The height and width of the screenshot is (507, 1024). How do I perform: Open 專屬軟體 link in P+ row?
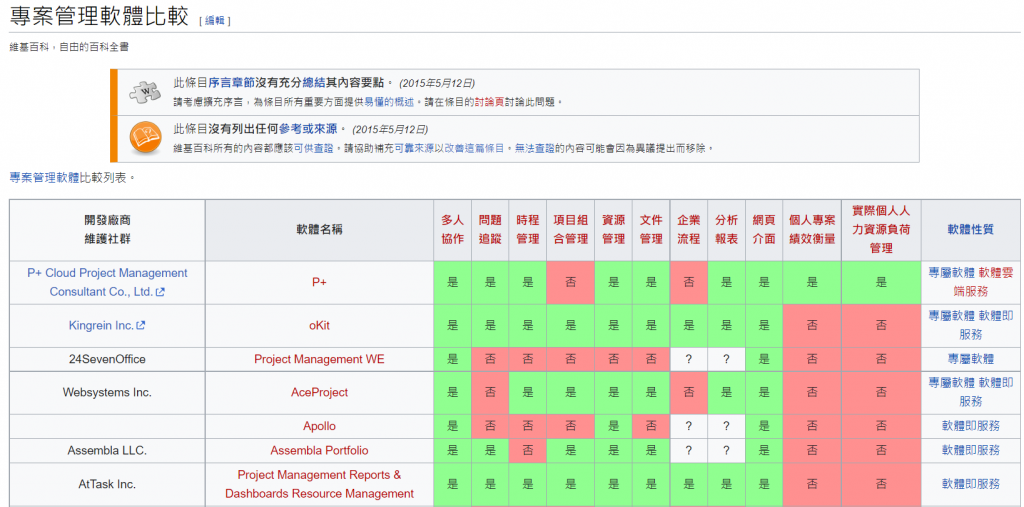[952, 273]
